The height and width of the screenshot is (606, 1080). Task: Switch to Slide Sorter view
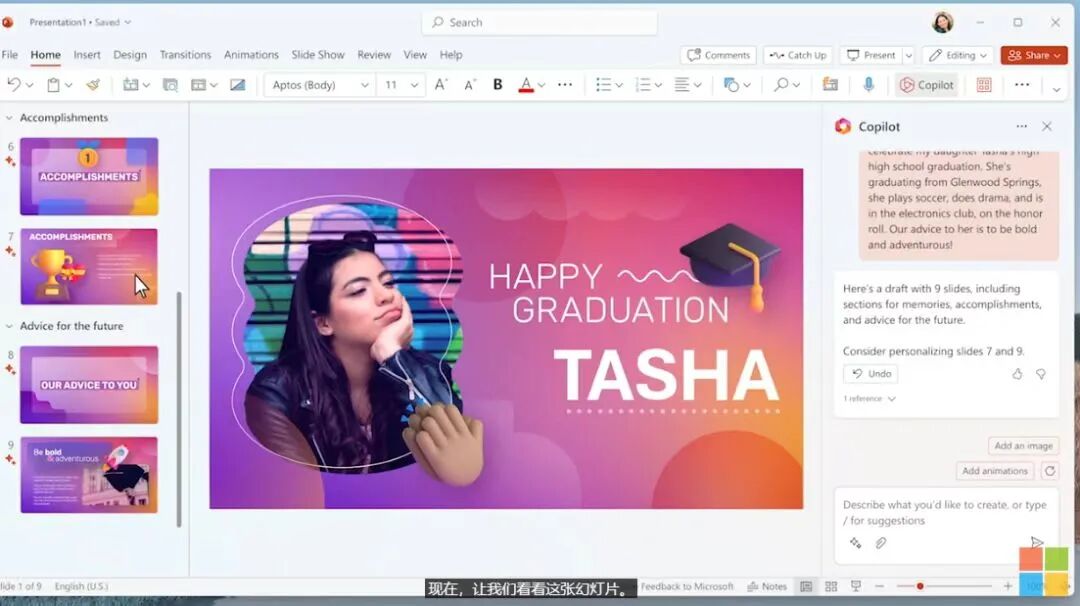click(831, 586)
